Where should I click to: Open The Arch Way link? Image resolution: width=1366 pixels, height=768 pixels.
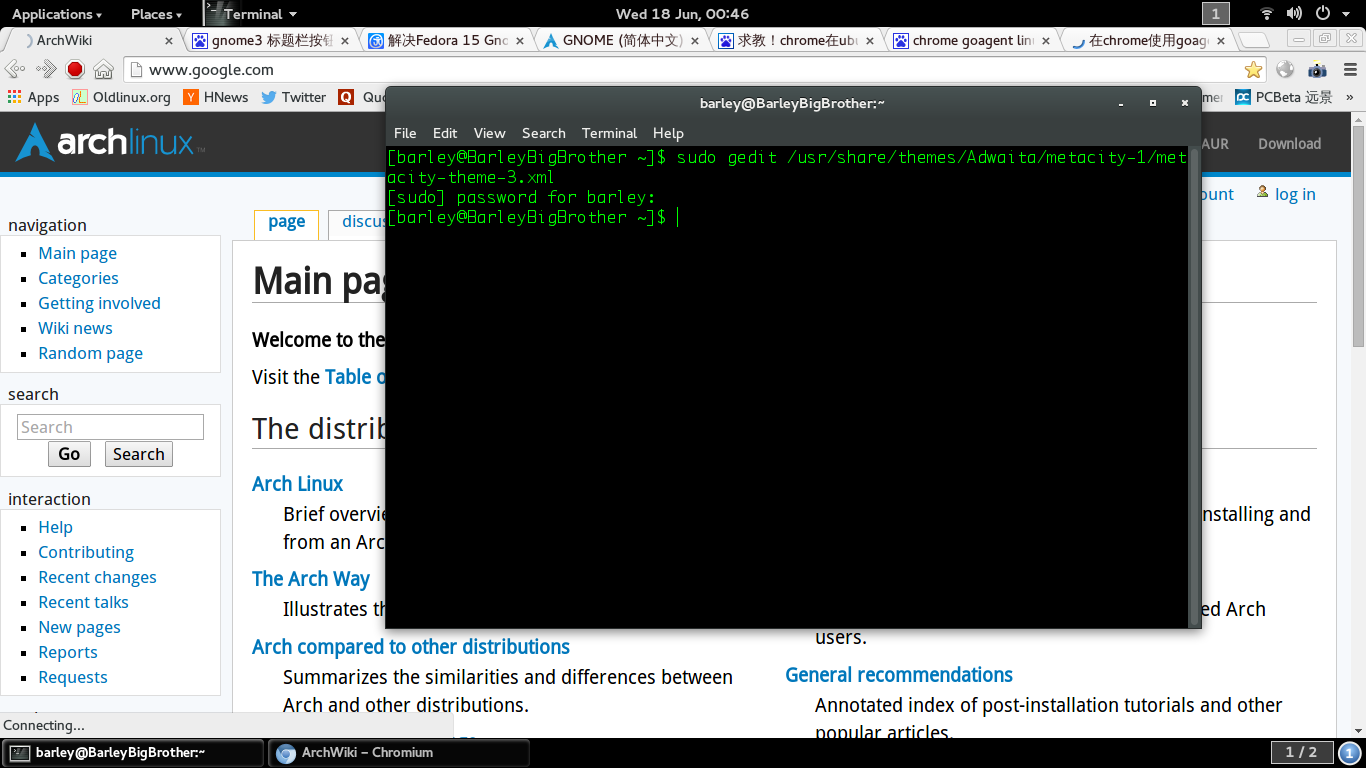(311, 579)
